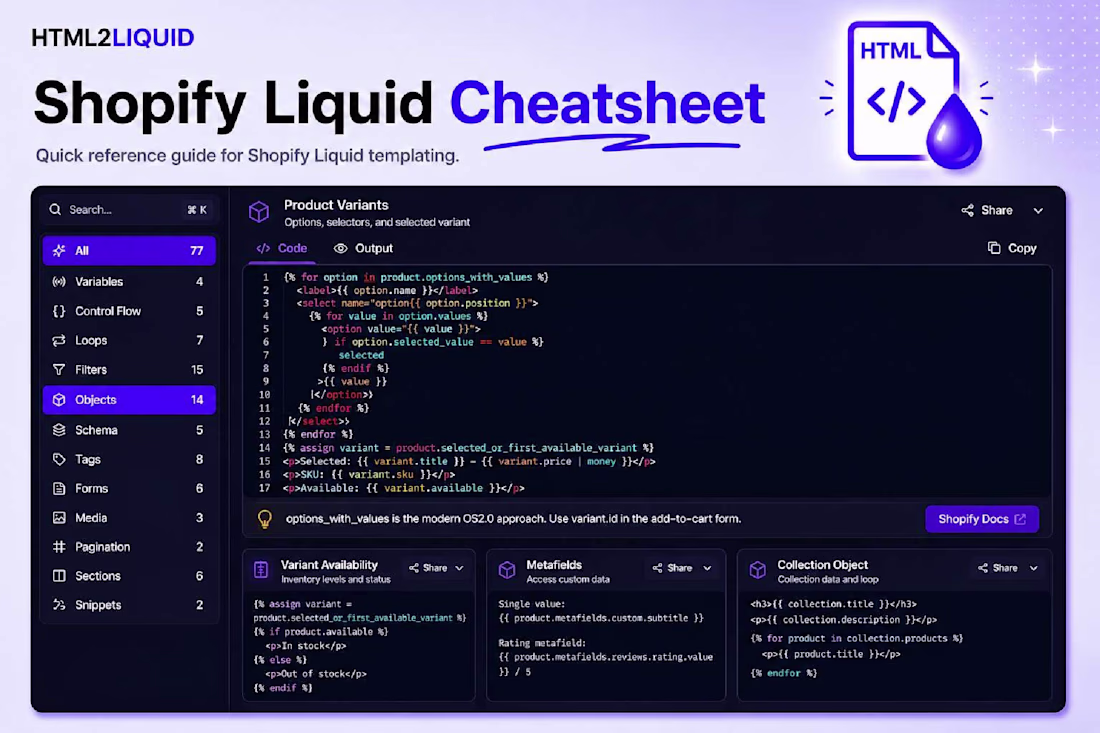
Task: Expand the Product Variants share chevron
Action: 1038,210
